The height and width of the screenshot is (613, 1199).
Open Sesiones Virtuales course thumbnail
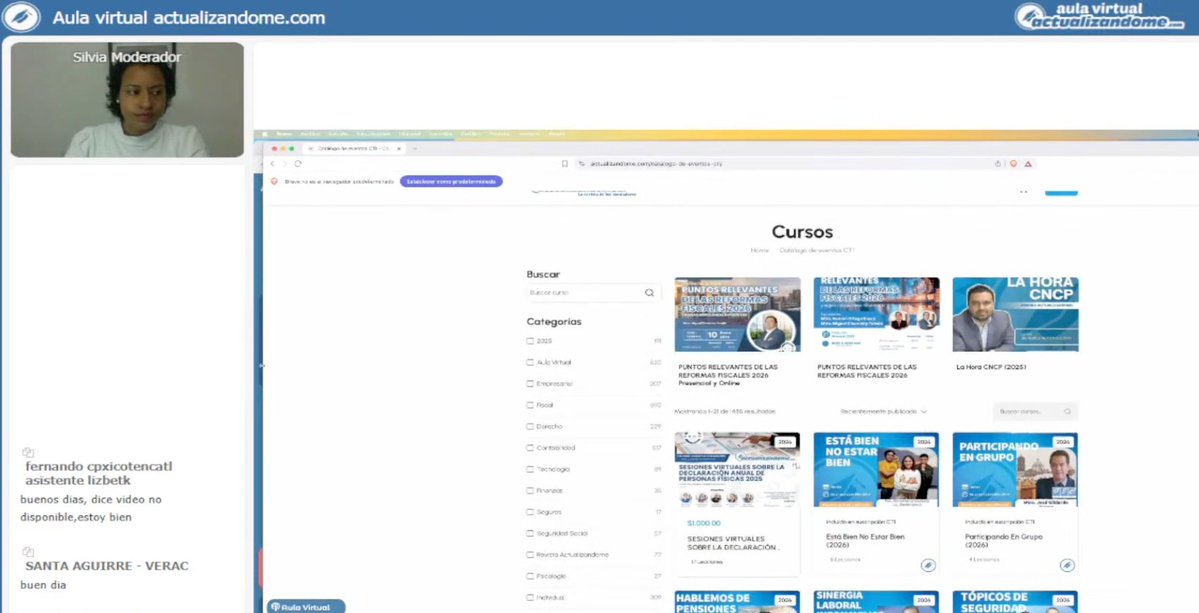737,470
